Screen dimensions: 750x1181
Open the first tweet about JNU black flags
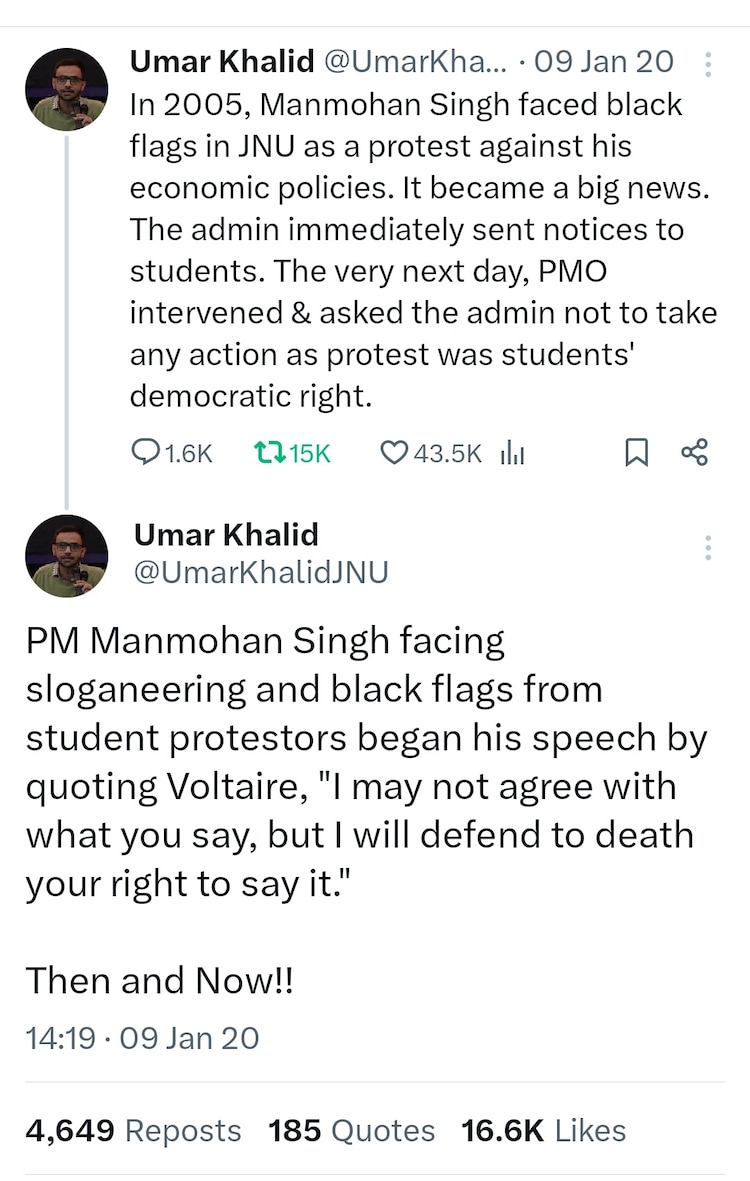(x=420, y=250)
